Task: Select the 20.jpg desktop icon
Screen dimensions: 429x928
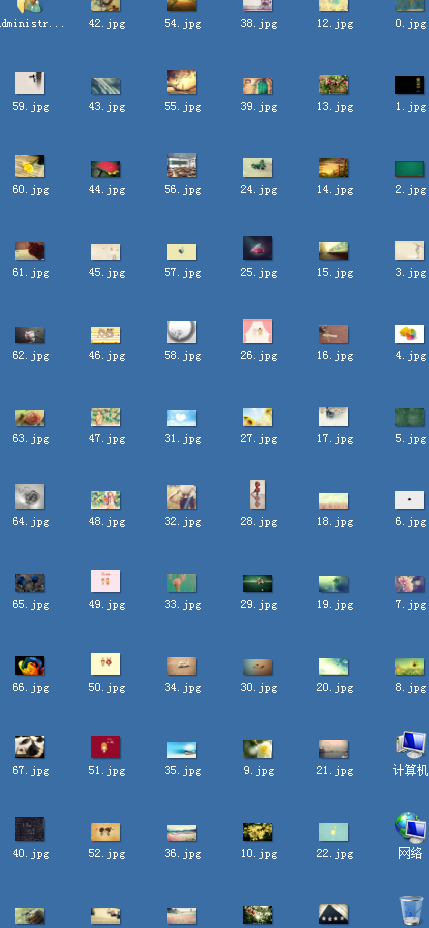Action: pos(334,666)
